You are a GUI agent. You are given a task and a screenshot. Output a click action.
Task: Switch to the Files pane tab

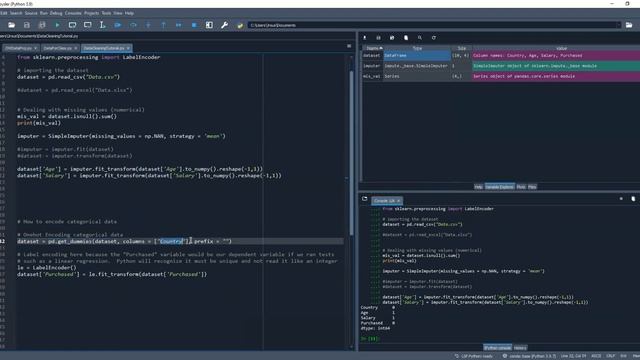[532, 187]
